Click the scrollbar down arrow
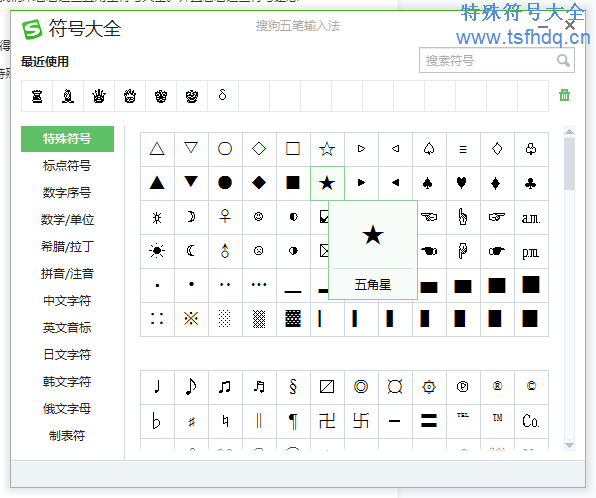This screenshot has width=596, height=498. pyautogui.click(x=569, y=445)
